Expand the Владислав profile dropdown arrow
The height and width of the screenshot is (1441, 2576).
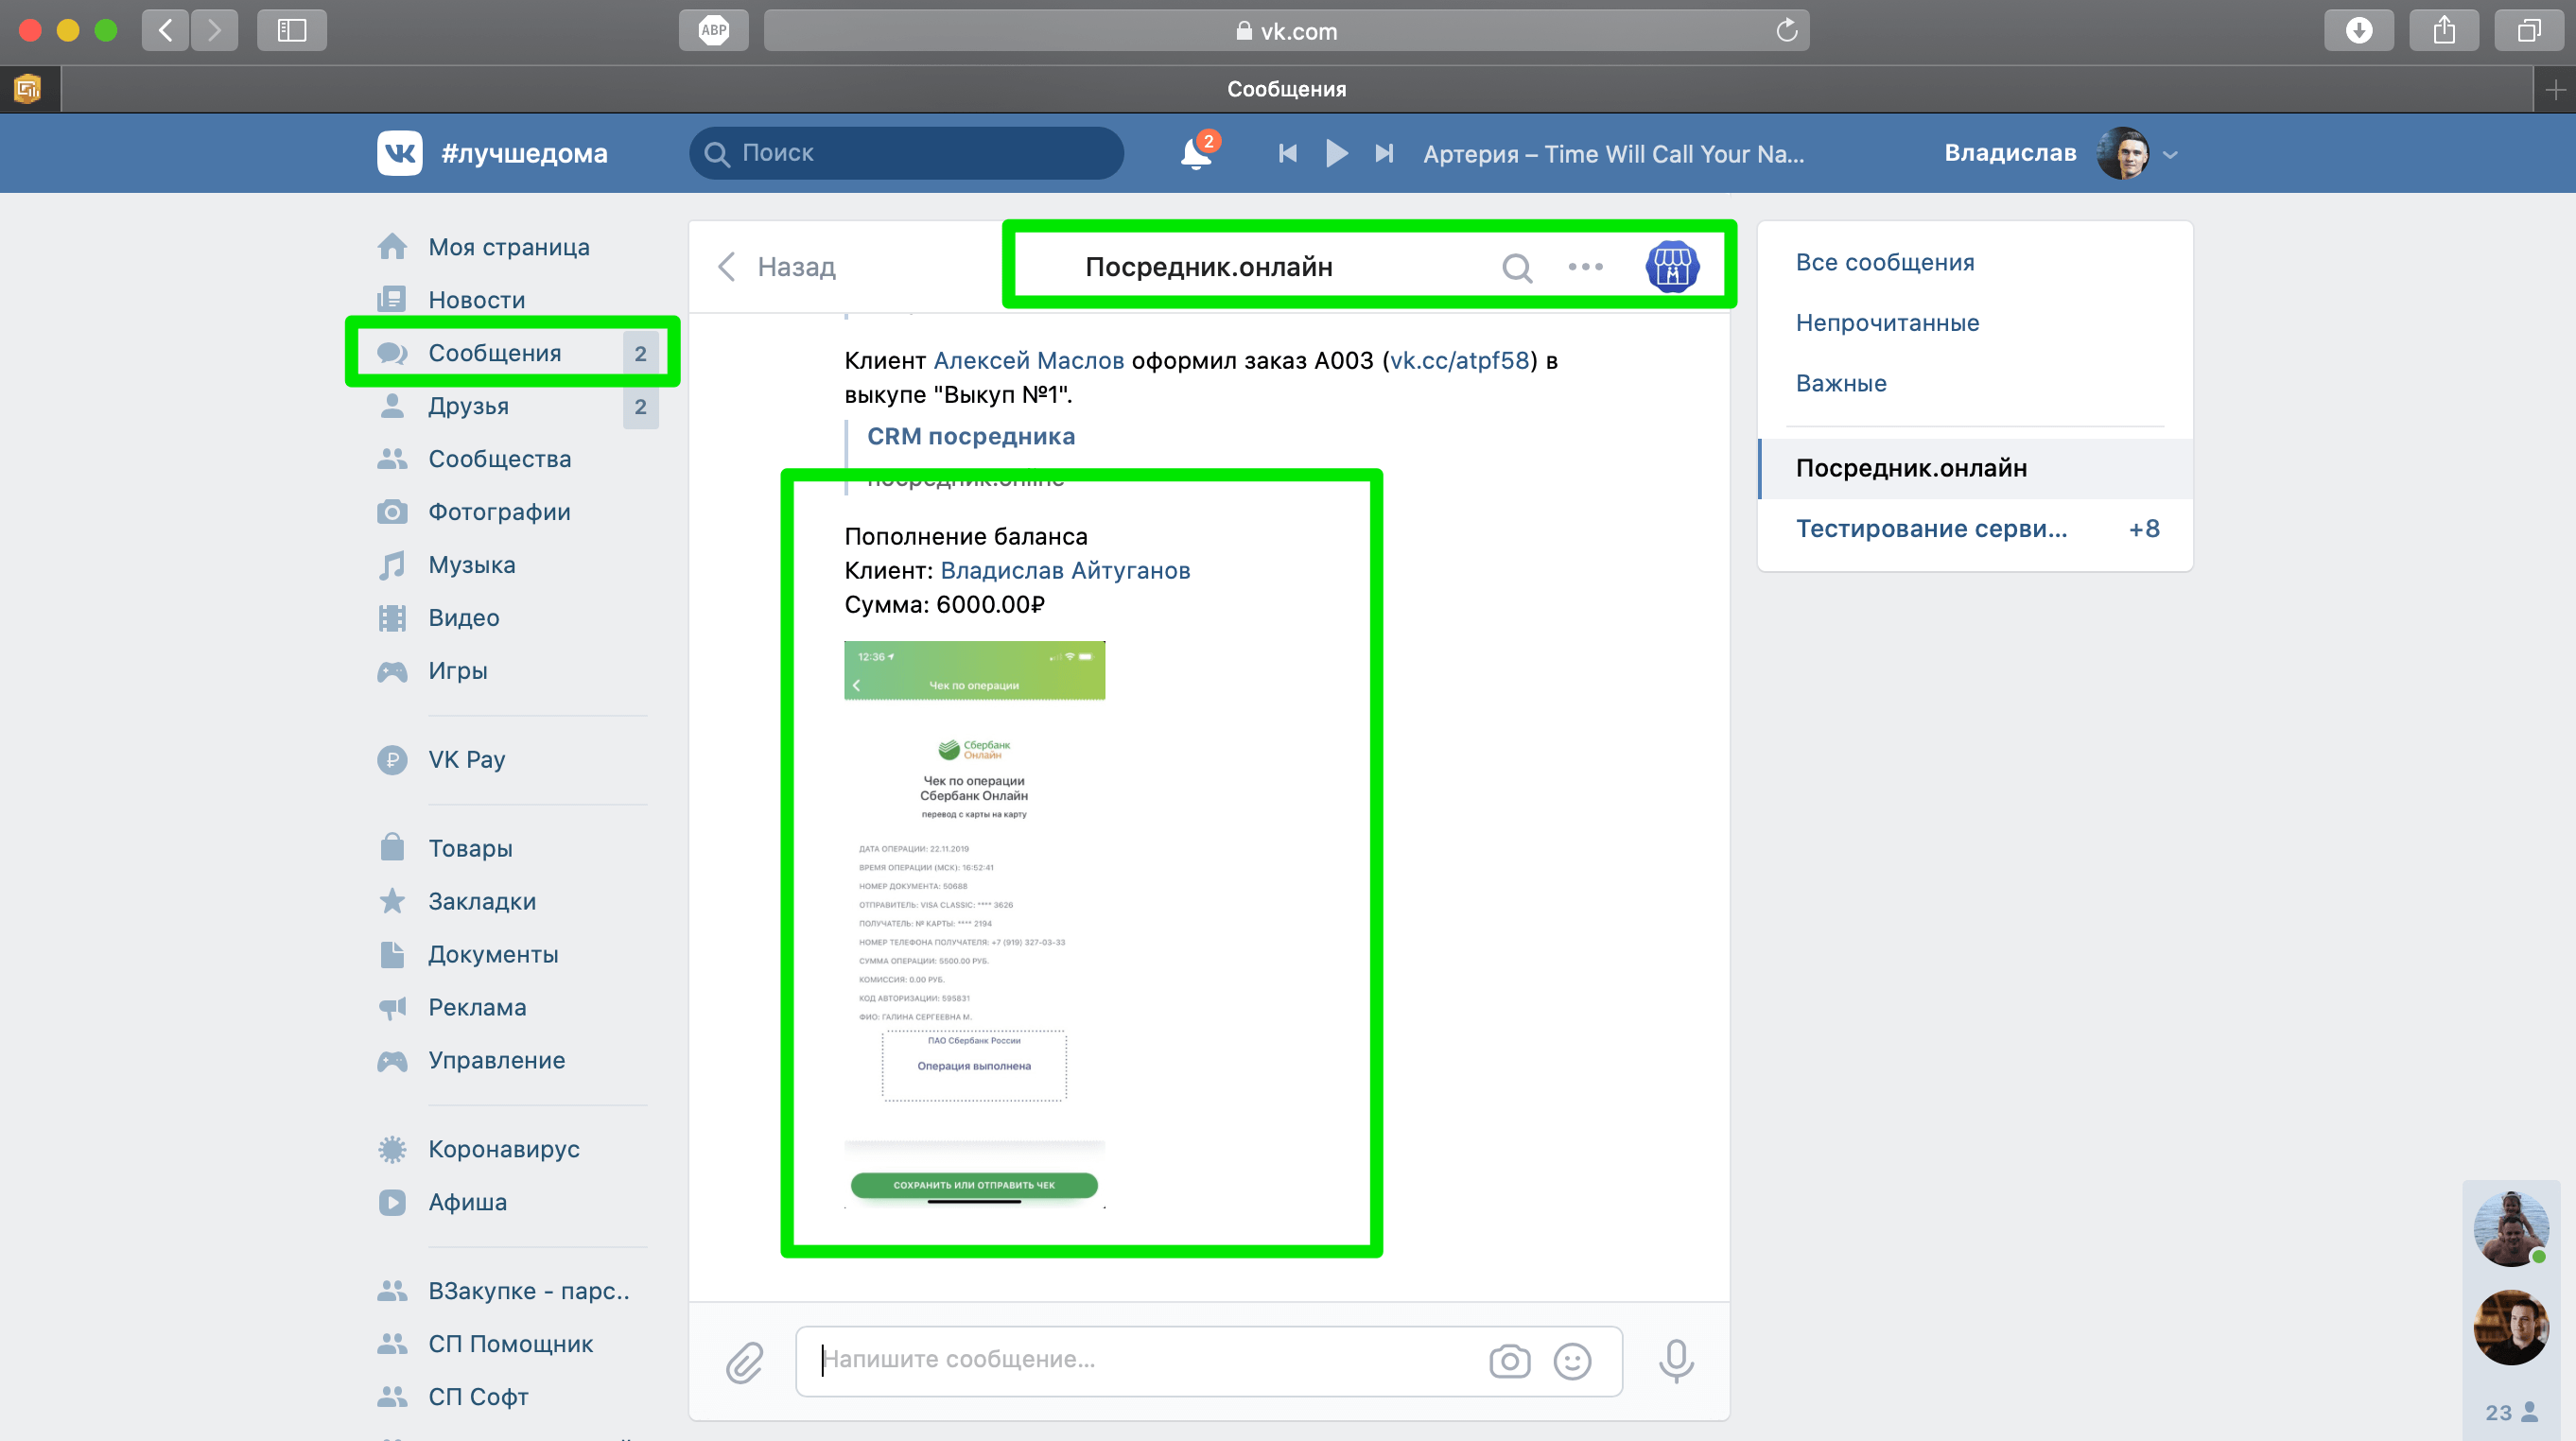pos(2170,155)
